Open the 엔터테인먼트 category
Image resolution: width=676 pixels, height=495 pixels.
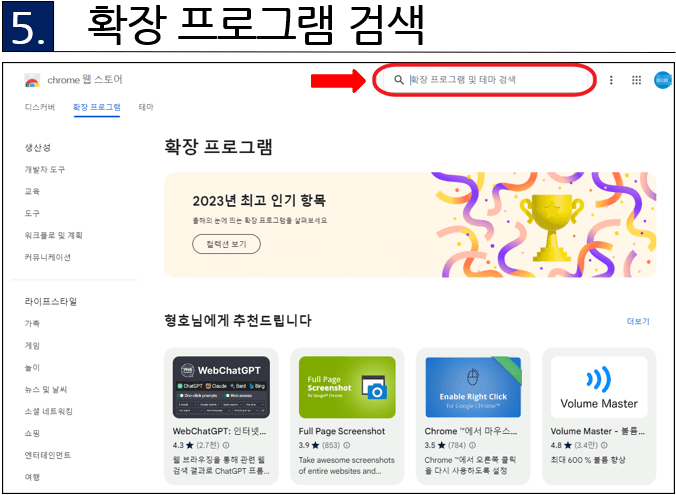(x=48, y=455)
